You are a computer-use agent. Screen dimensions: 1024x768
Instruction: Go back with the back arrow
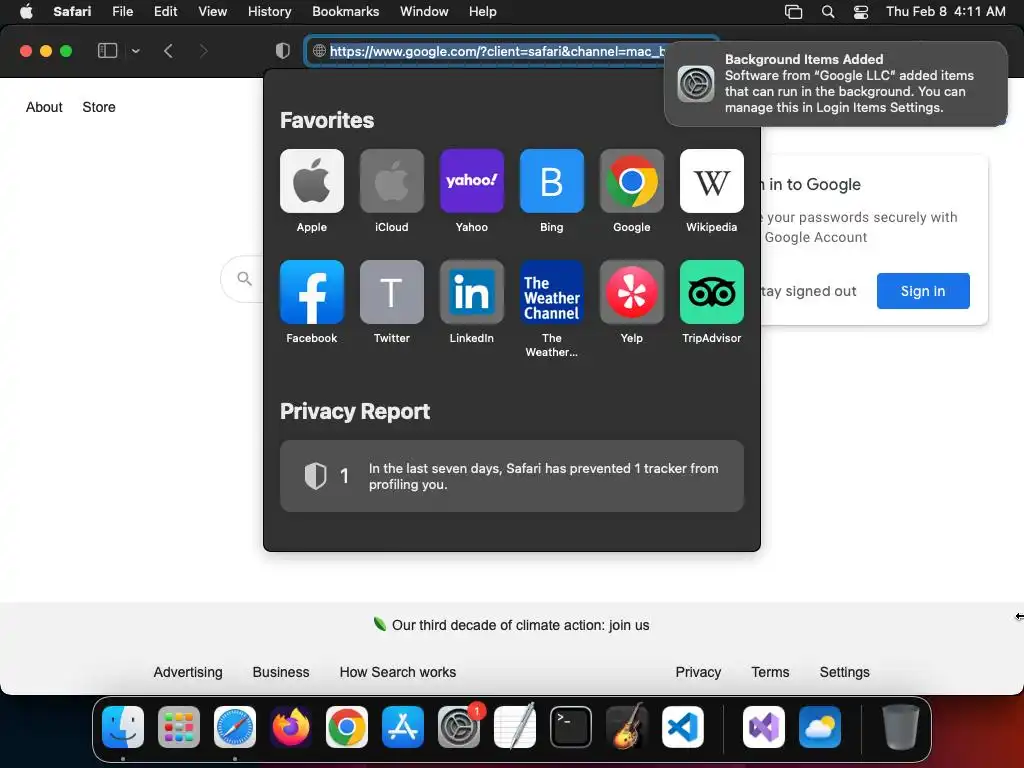coord(168,51)
